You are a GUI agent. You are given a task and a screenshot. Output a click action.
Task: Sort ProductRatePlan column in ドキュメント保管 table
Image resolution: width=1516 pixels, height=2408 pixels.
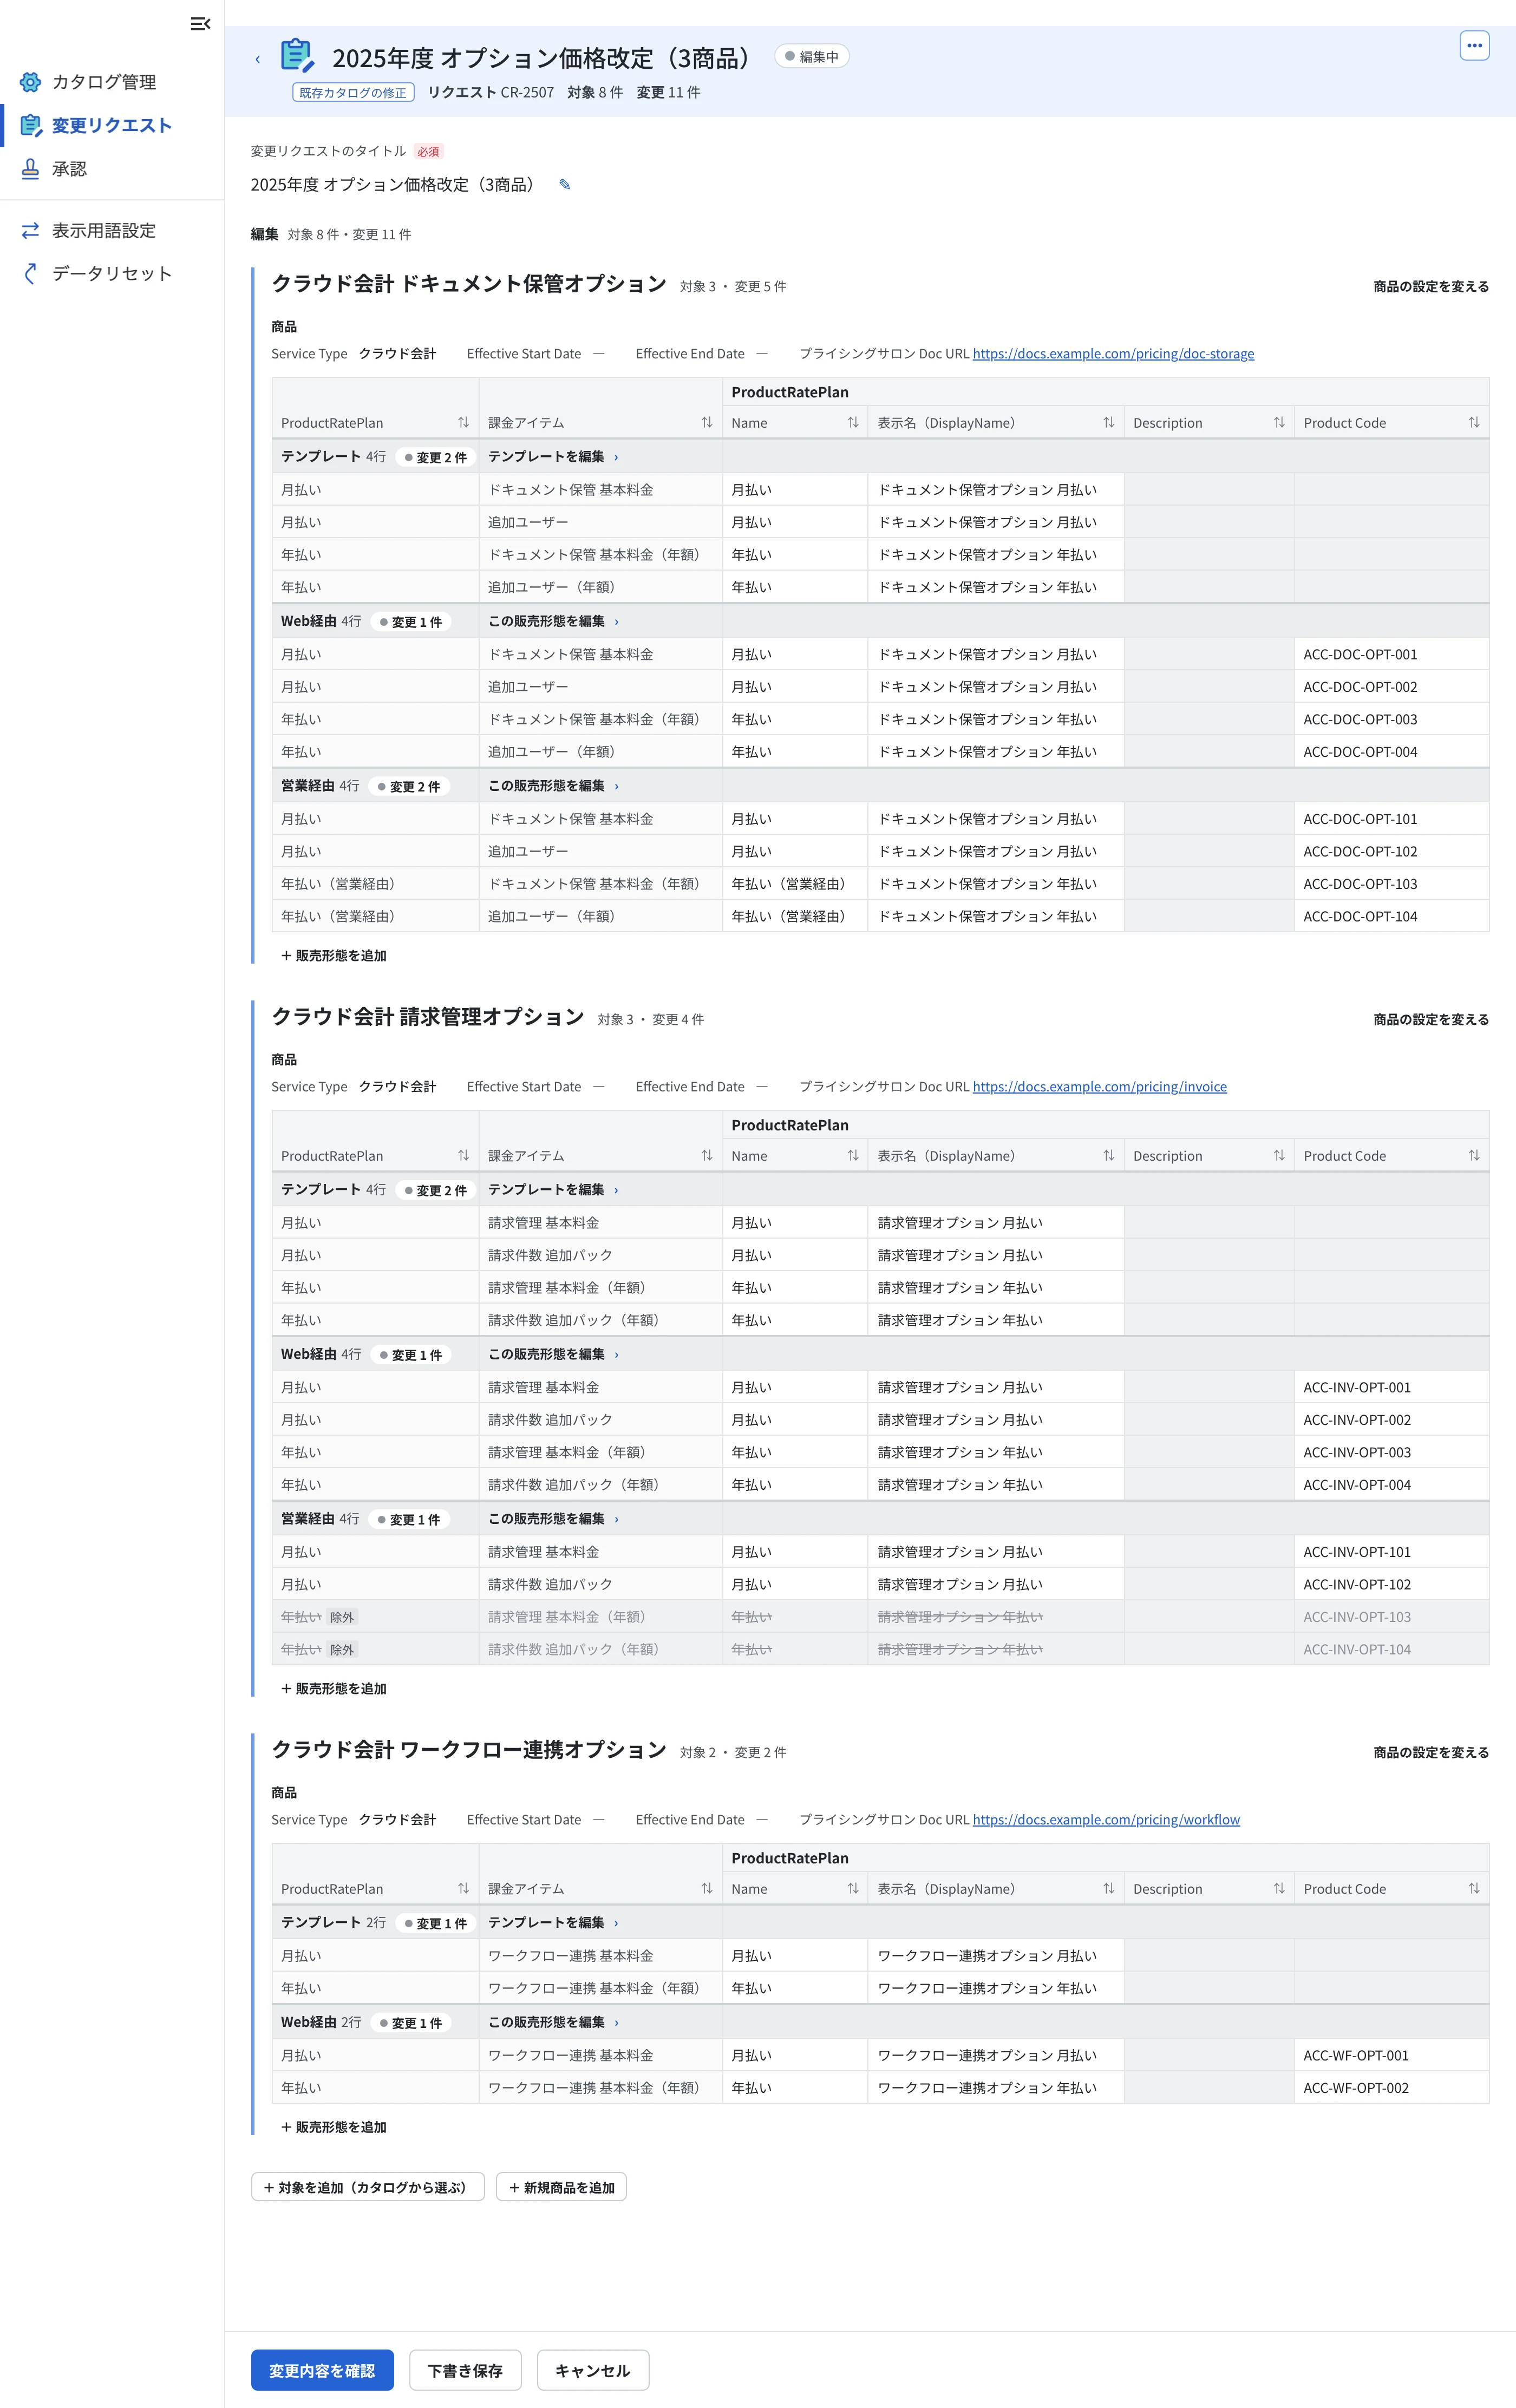tap(463, 422)
